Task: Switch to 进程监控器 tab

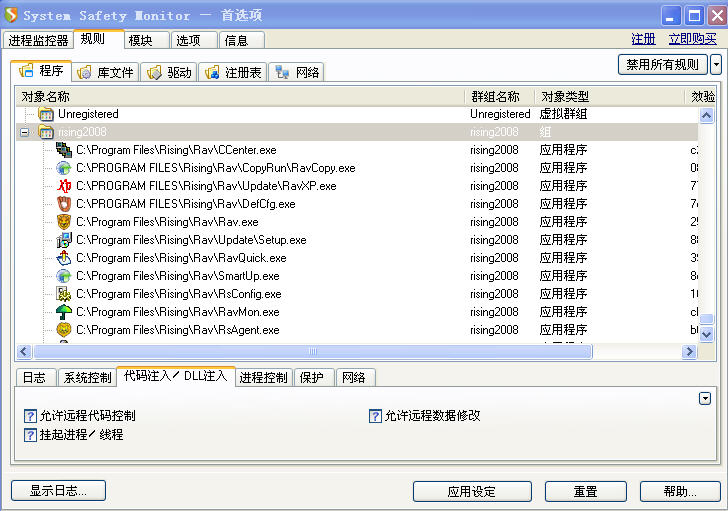Action: [x=38, y=40]
